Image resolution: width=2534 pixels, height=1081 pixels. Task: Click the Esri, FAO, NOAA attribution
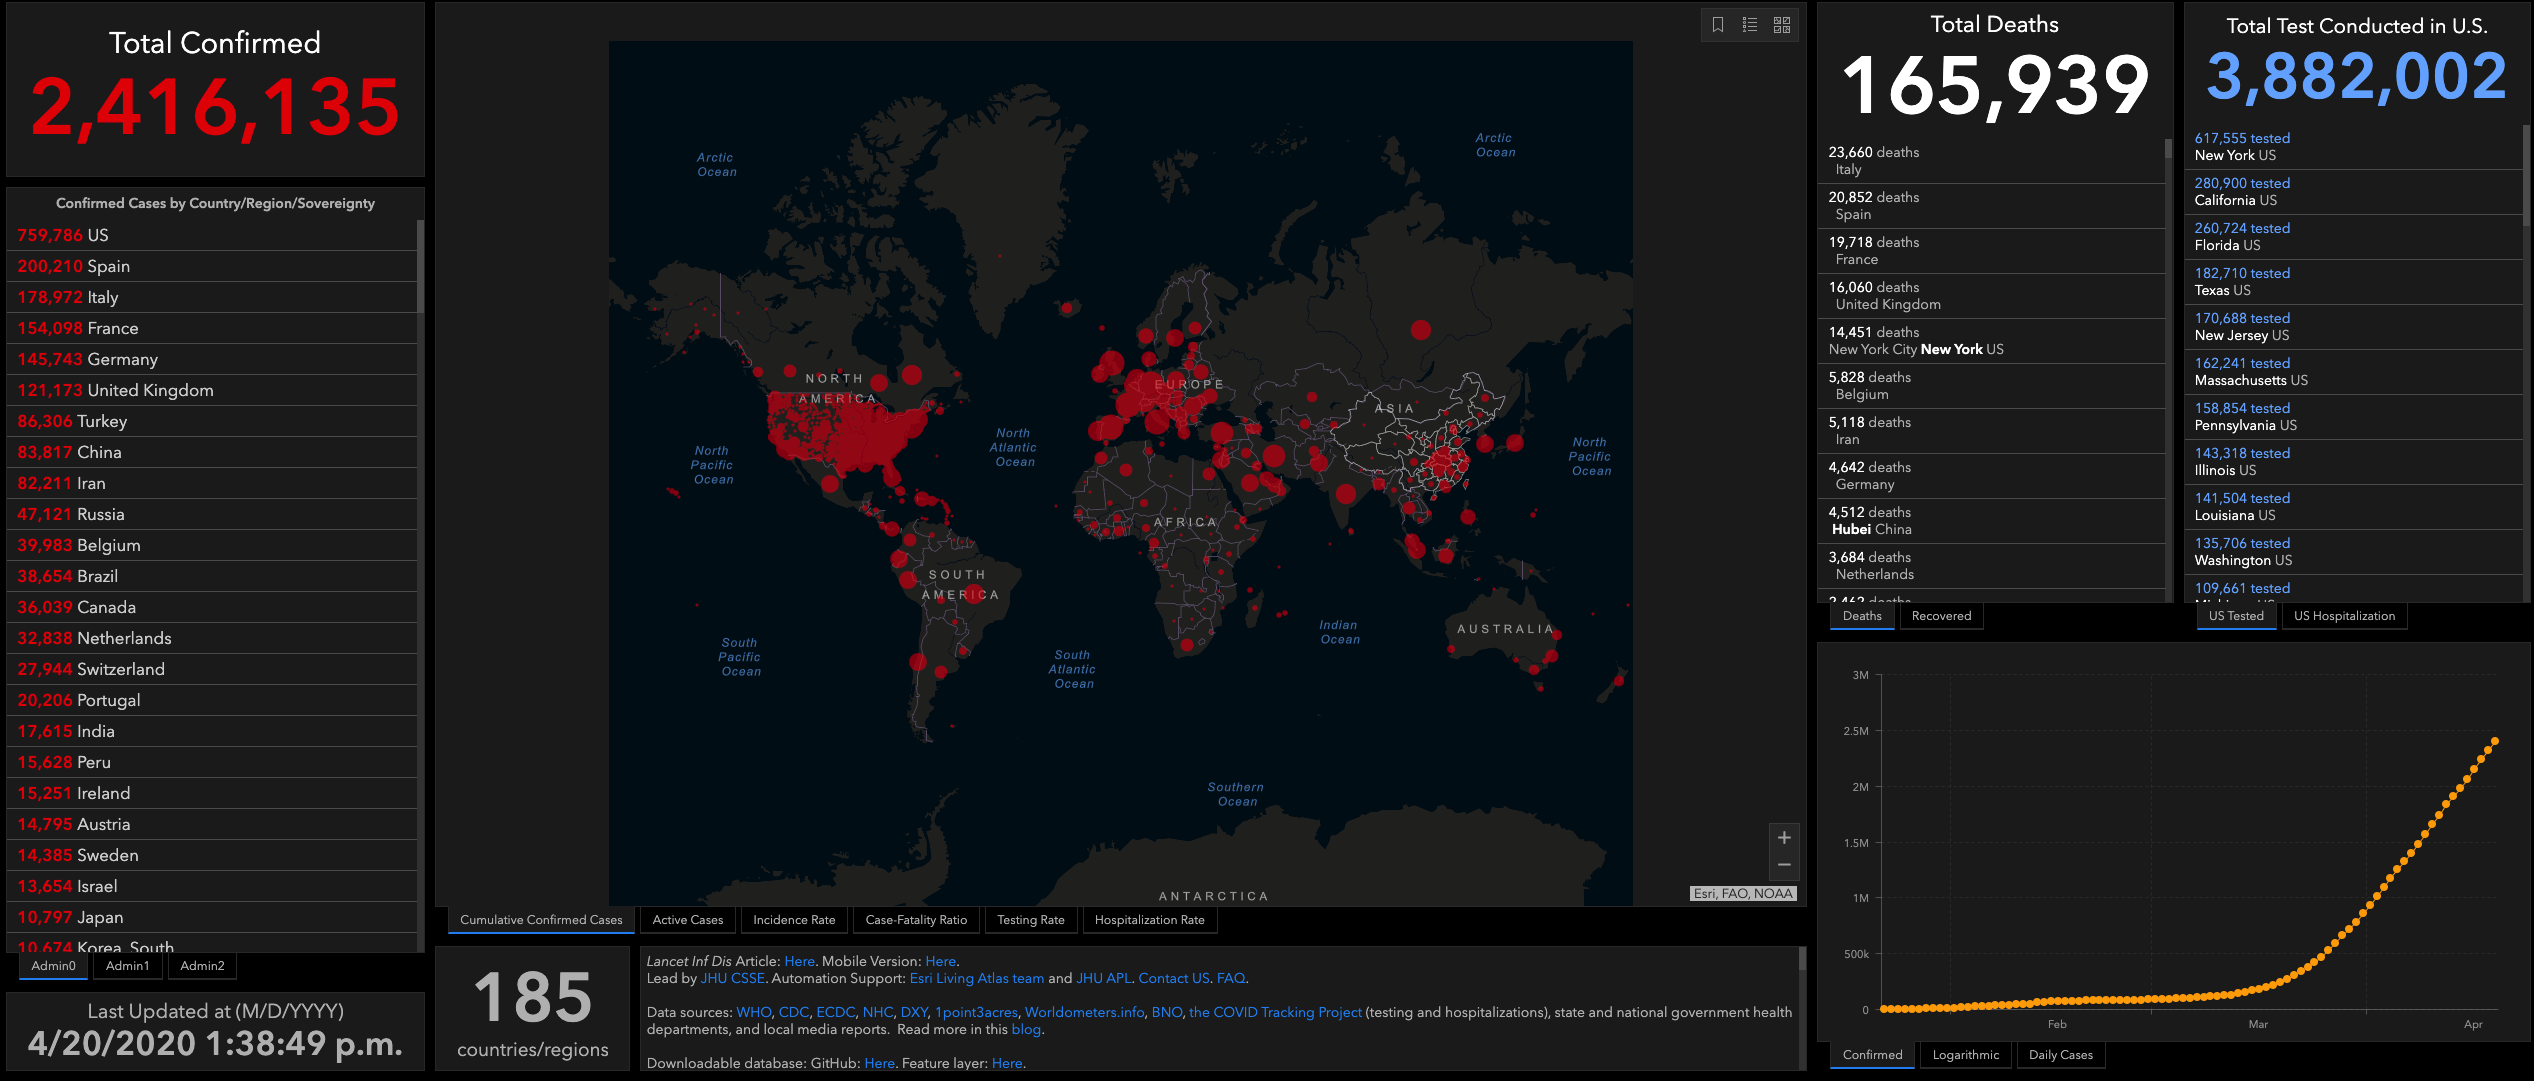1743,894
